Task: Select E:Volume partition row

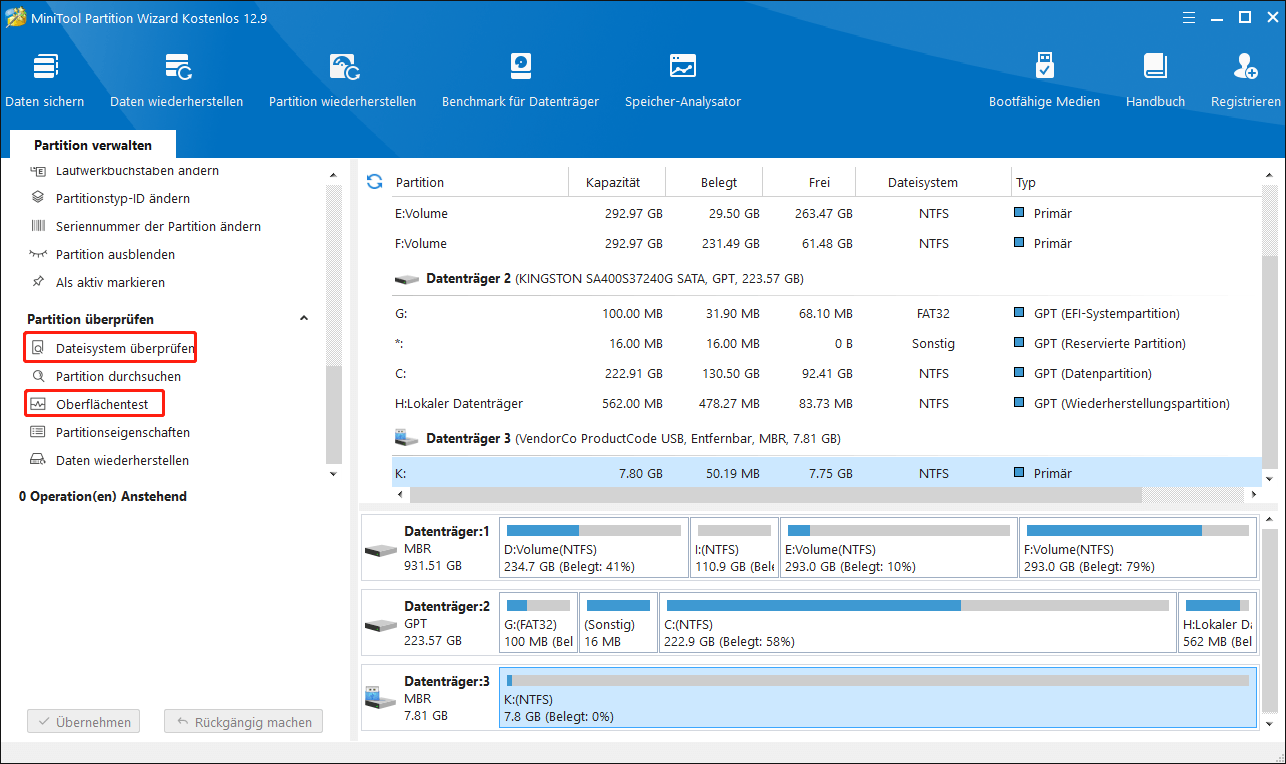Action: 825,213
